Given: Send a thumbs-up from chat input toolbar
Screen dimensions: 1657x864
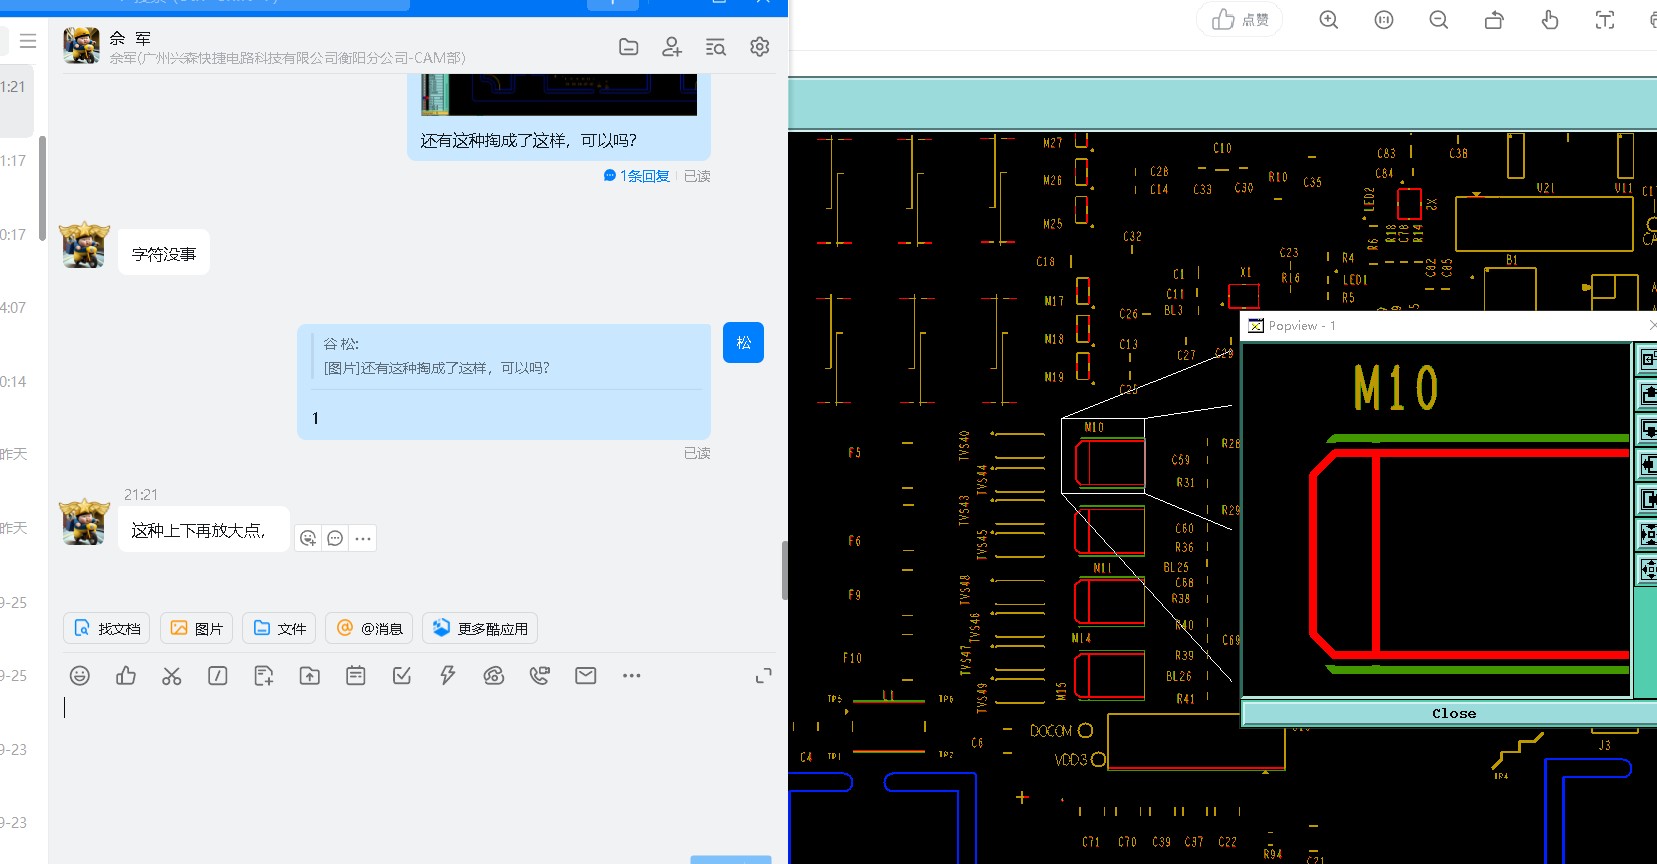Looking at the screenshot, I should [x=126, y=676].
